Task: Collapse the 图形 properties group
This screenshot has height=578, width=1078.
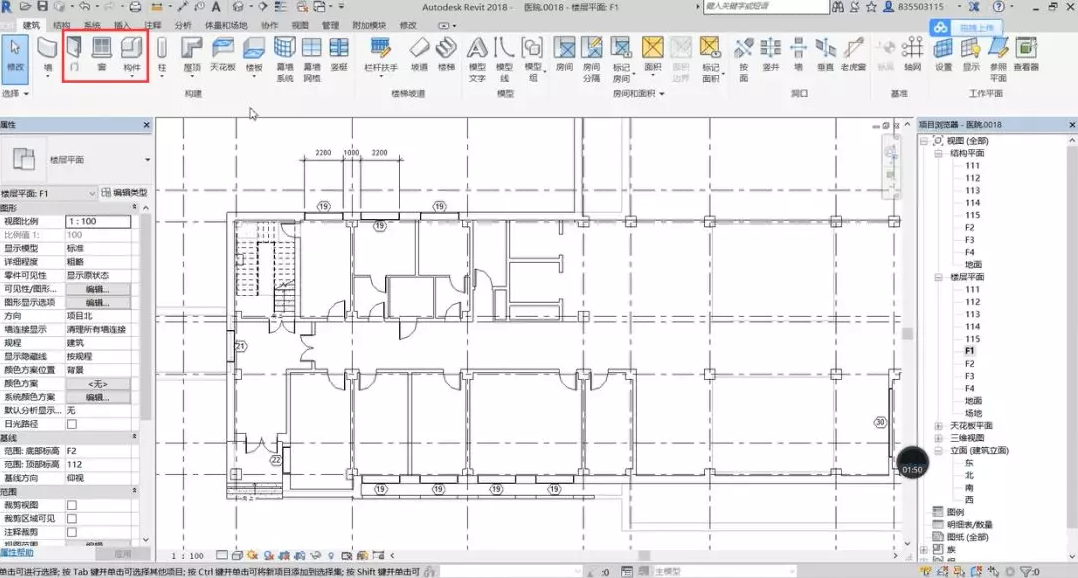Action: pyautogui.click(x=134, y=207)
